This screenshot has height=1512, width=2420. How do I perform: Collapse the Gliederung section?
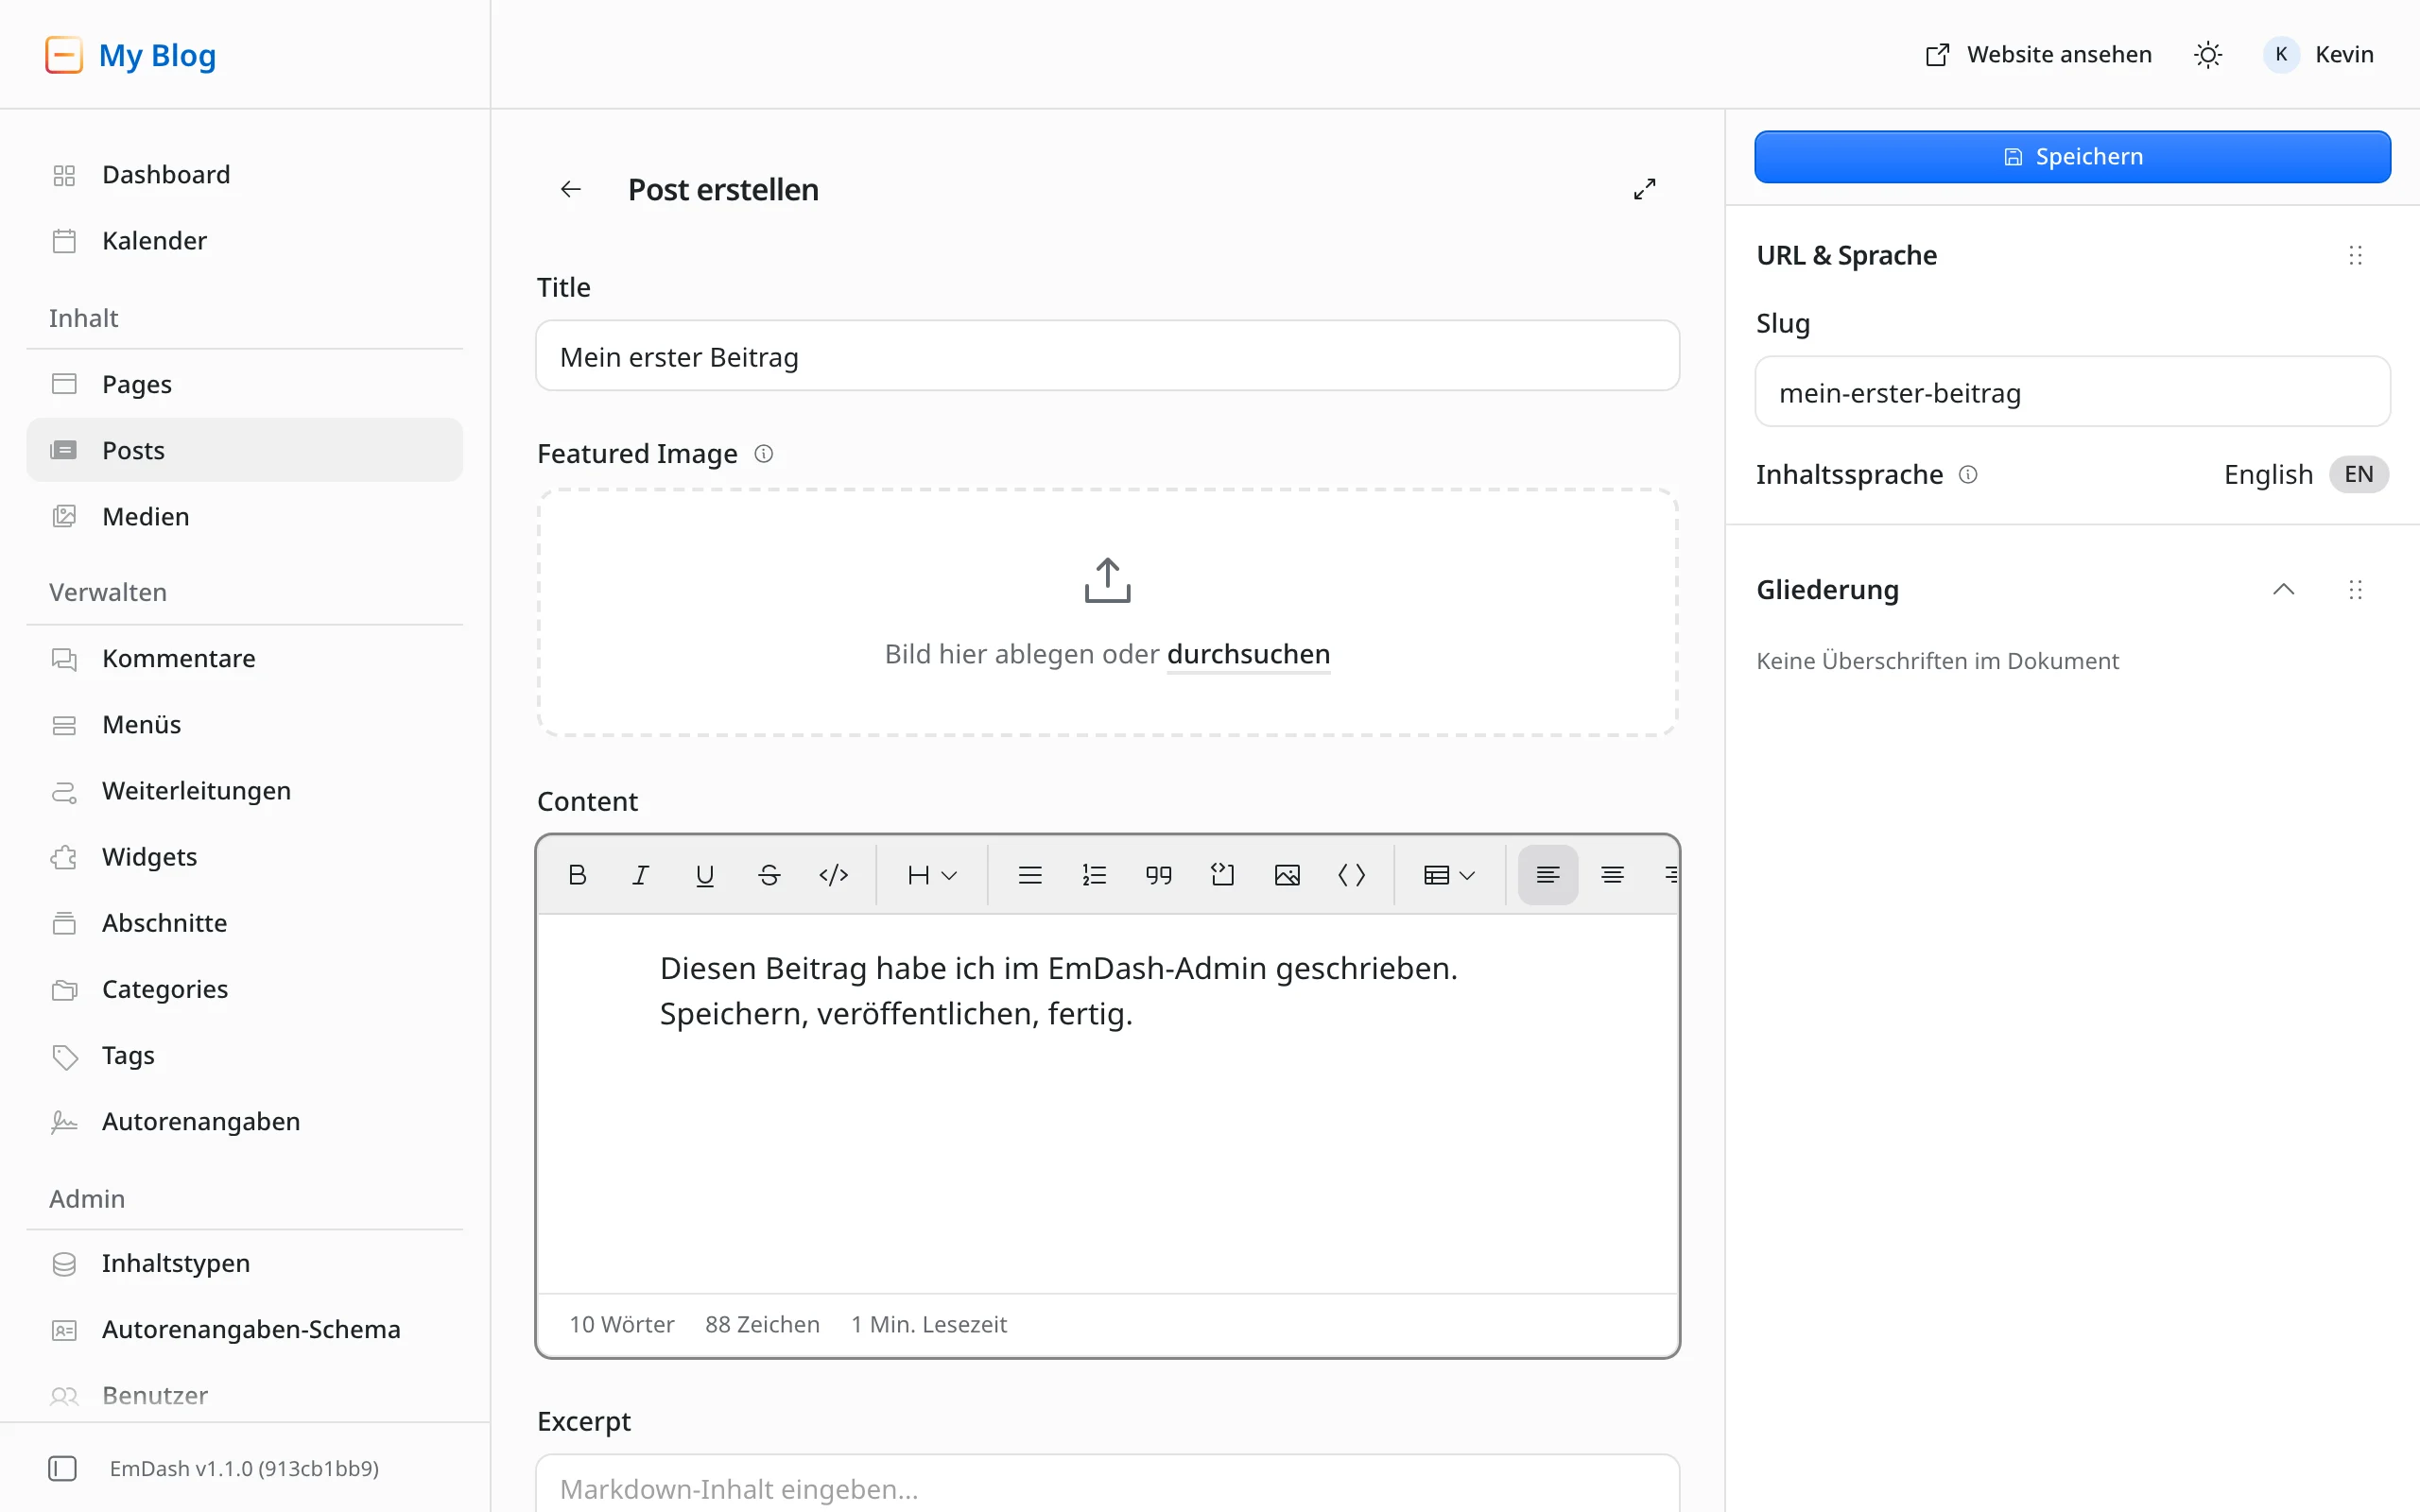(2283, 589)
